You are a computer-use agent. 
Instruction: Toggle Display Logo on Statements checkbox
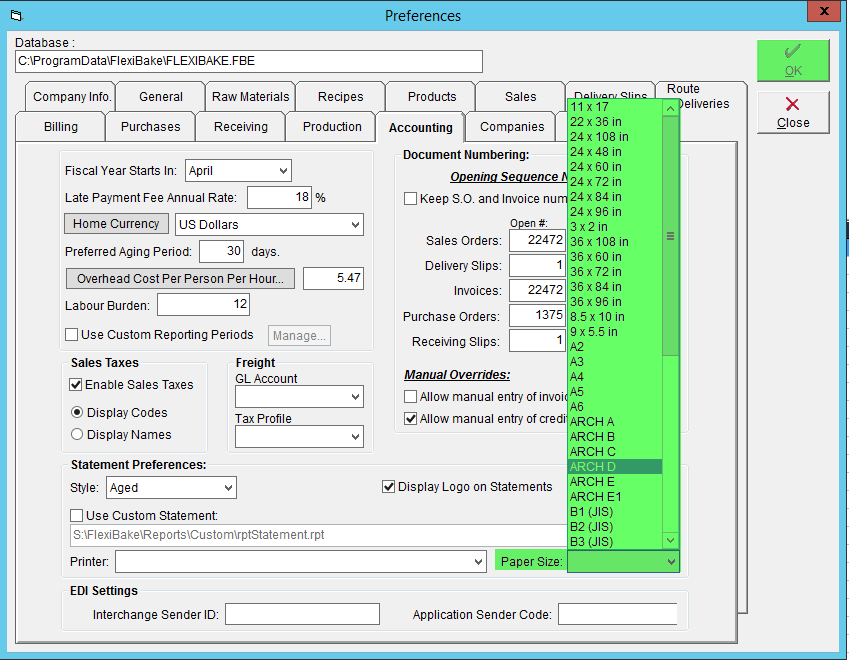point(388,487)
